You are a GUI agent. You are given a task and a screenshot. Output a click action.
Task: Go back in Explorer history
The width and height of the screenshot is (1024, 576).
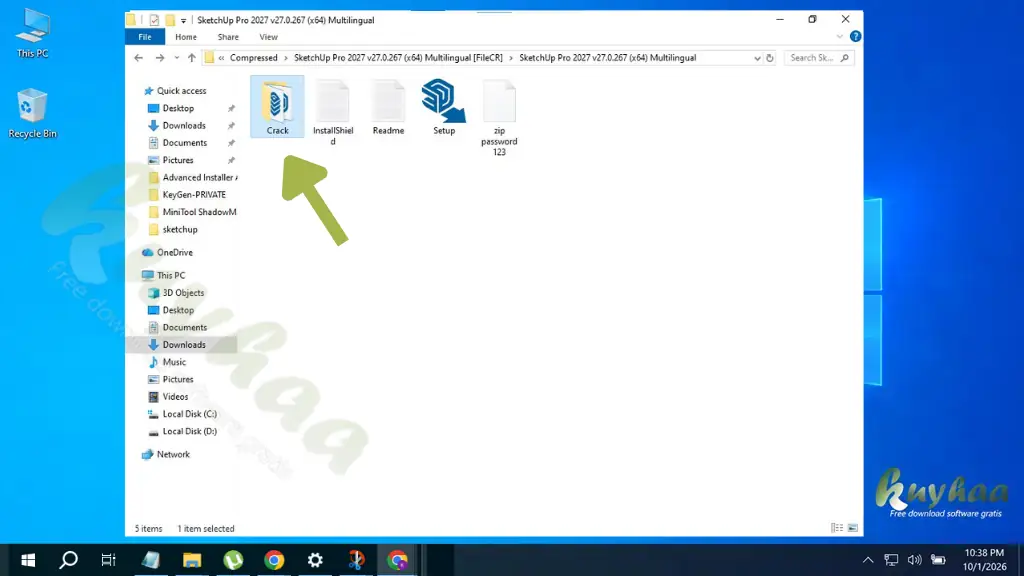[138, 58]
